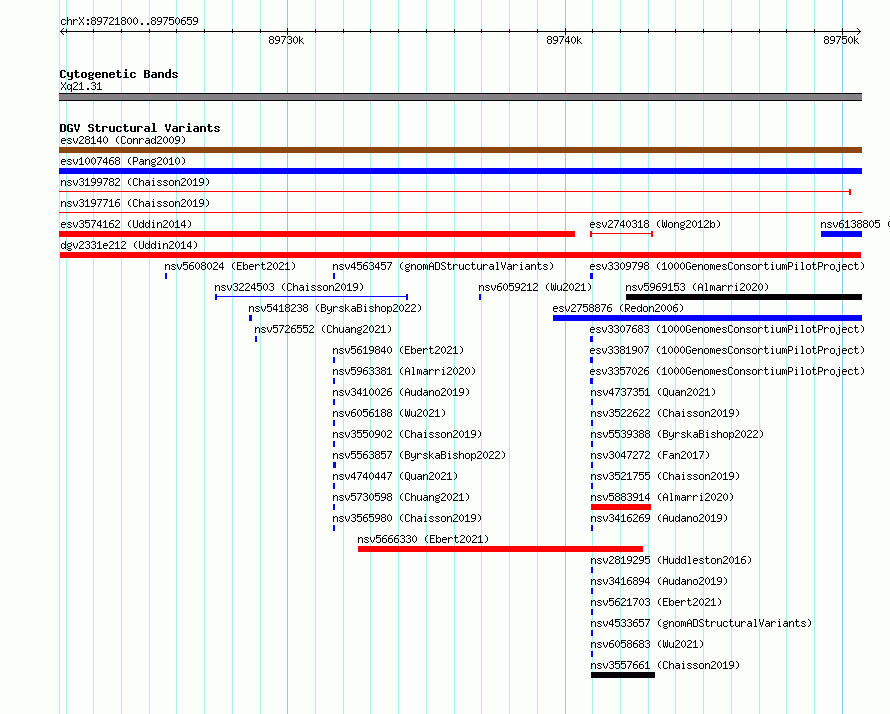Viewport: 890px width, 714px height.
Task: Click the nsv6138805 blue variant bar
Action: (841, 234)
